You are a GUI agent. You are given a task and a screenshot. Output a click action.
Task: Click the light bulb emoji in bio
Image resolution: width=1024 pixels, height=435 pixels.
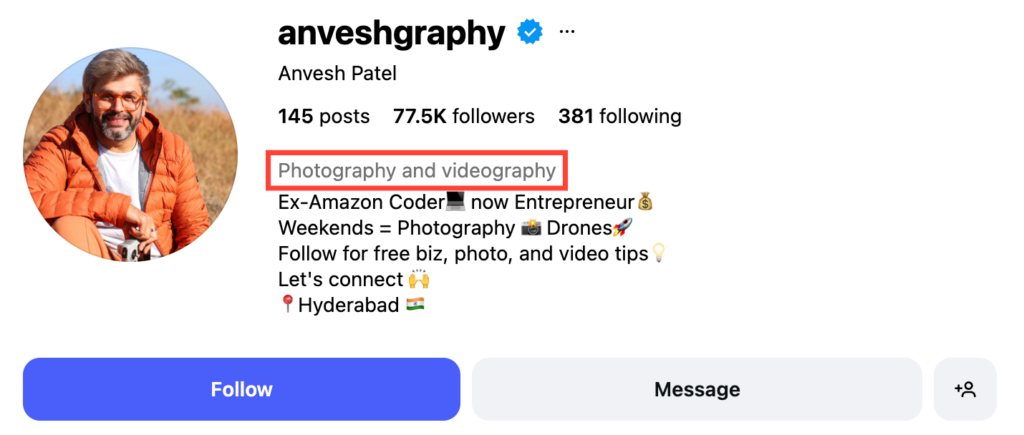pos(658,254)
